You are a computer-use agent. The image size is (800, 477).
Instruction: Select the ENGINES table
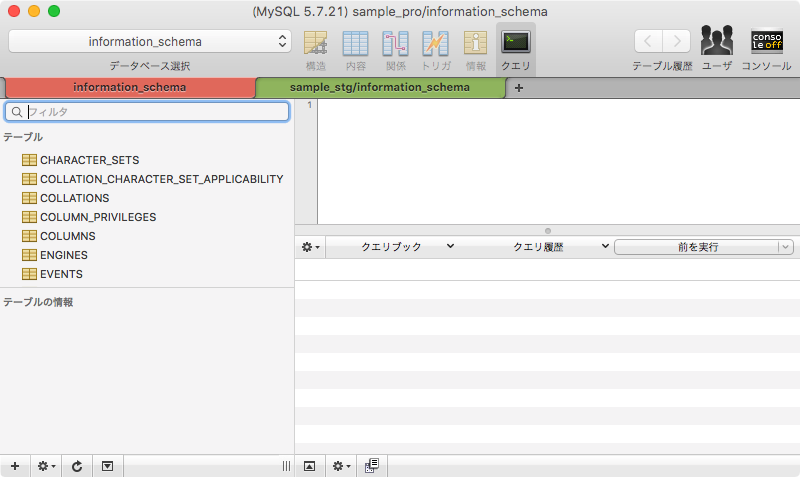click(x=55, y=255)
